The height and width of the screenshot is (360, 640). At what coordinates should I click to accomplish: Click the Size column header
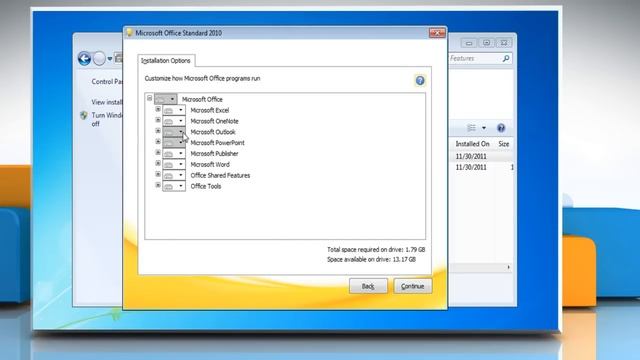tap(504, 144)
